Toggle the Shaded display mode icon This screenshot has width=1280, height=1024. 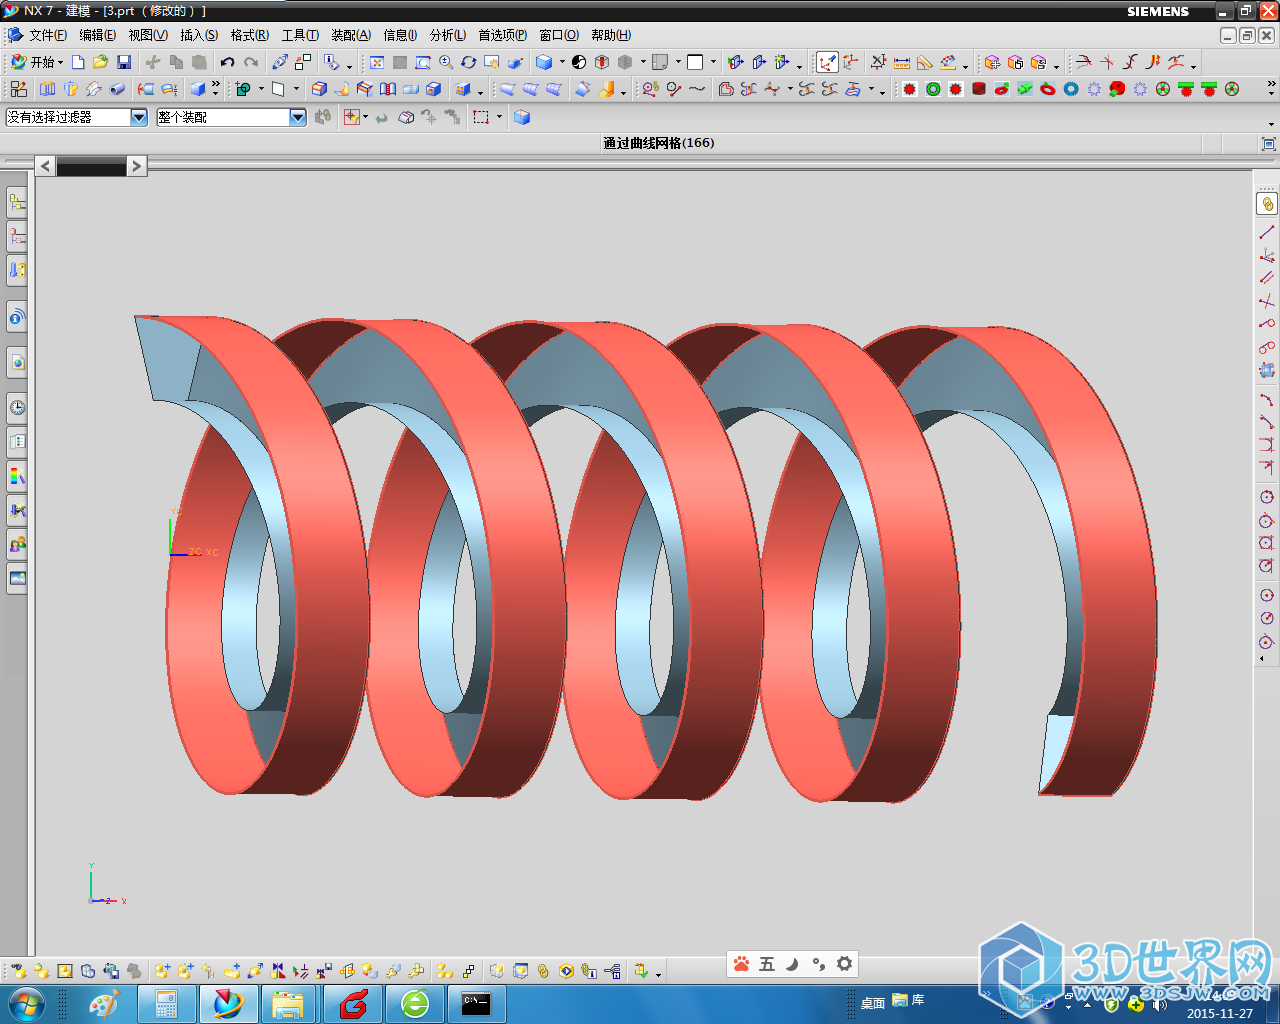(x=544, y=62)
